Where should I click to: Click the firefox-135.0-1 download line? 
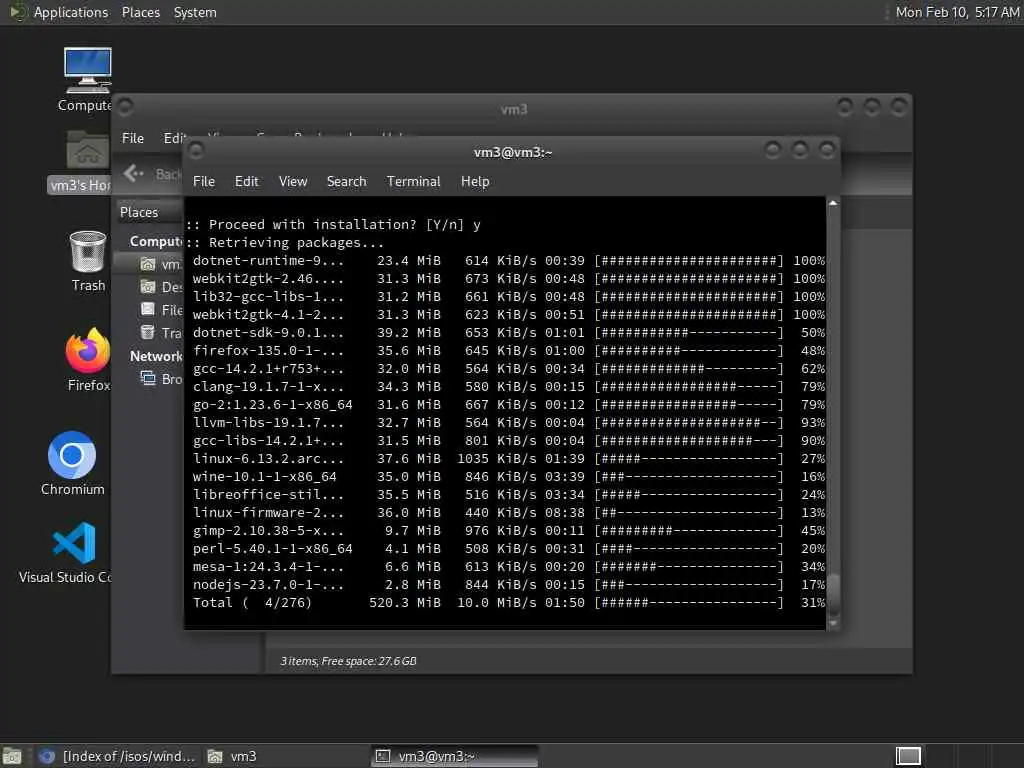508,351
